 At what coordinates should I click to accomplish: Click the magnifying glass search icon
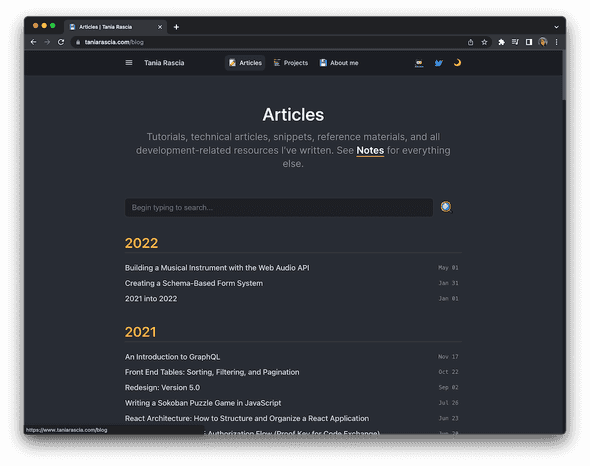(x=446, y=207)
